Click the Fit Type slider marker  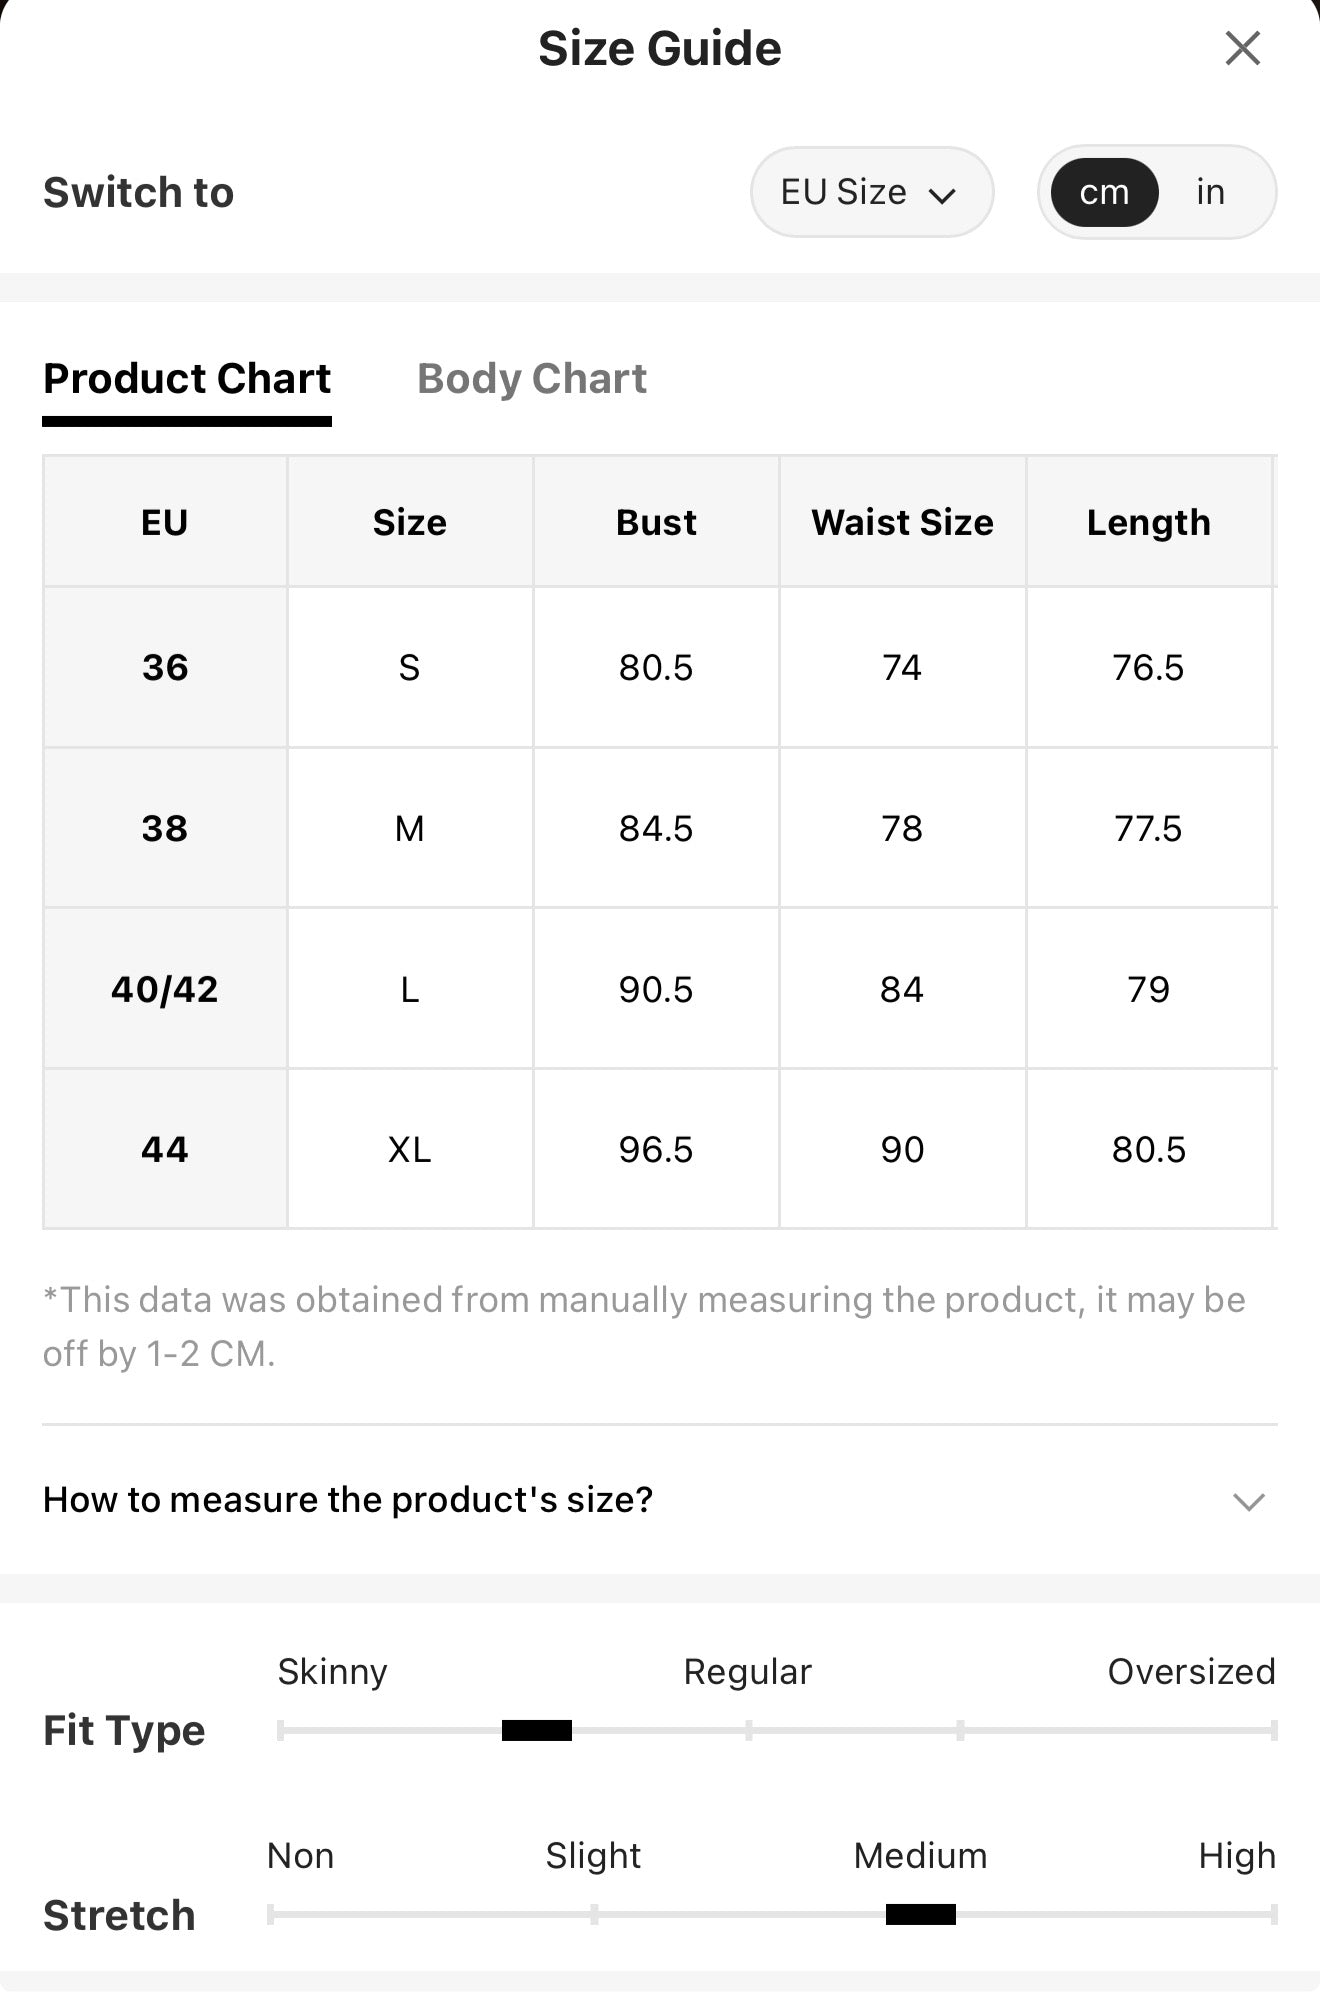tap(537, 1731)
